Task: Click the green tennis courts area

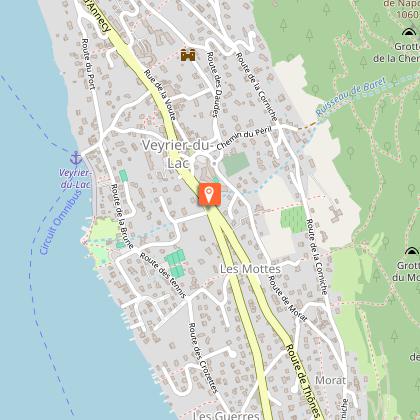Action: point(175,263)
